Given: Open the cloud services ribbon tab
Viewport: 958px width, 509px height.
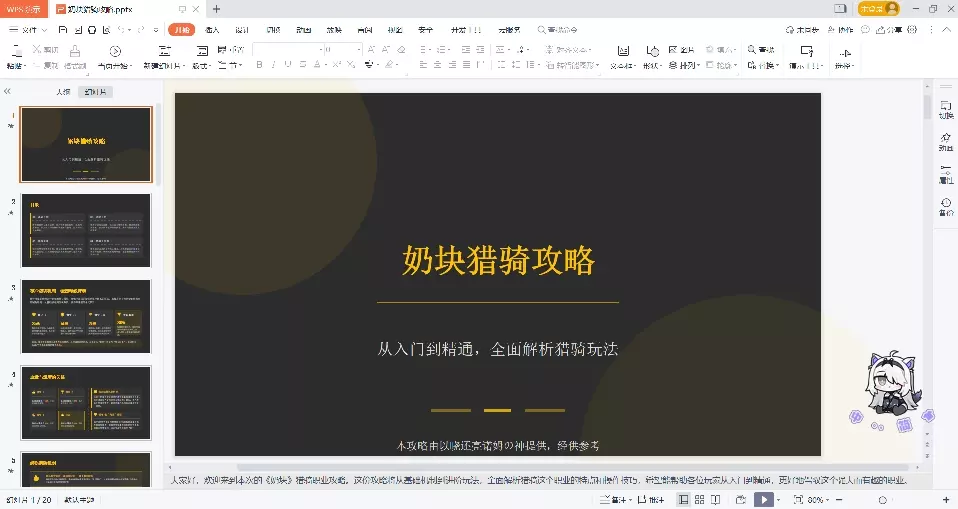Looking at the screenshot, I should (509, 29).
